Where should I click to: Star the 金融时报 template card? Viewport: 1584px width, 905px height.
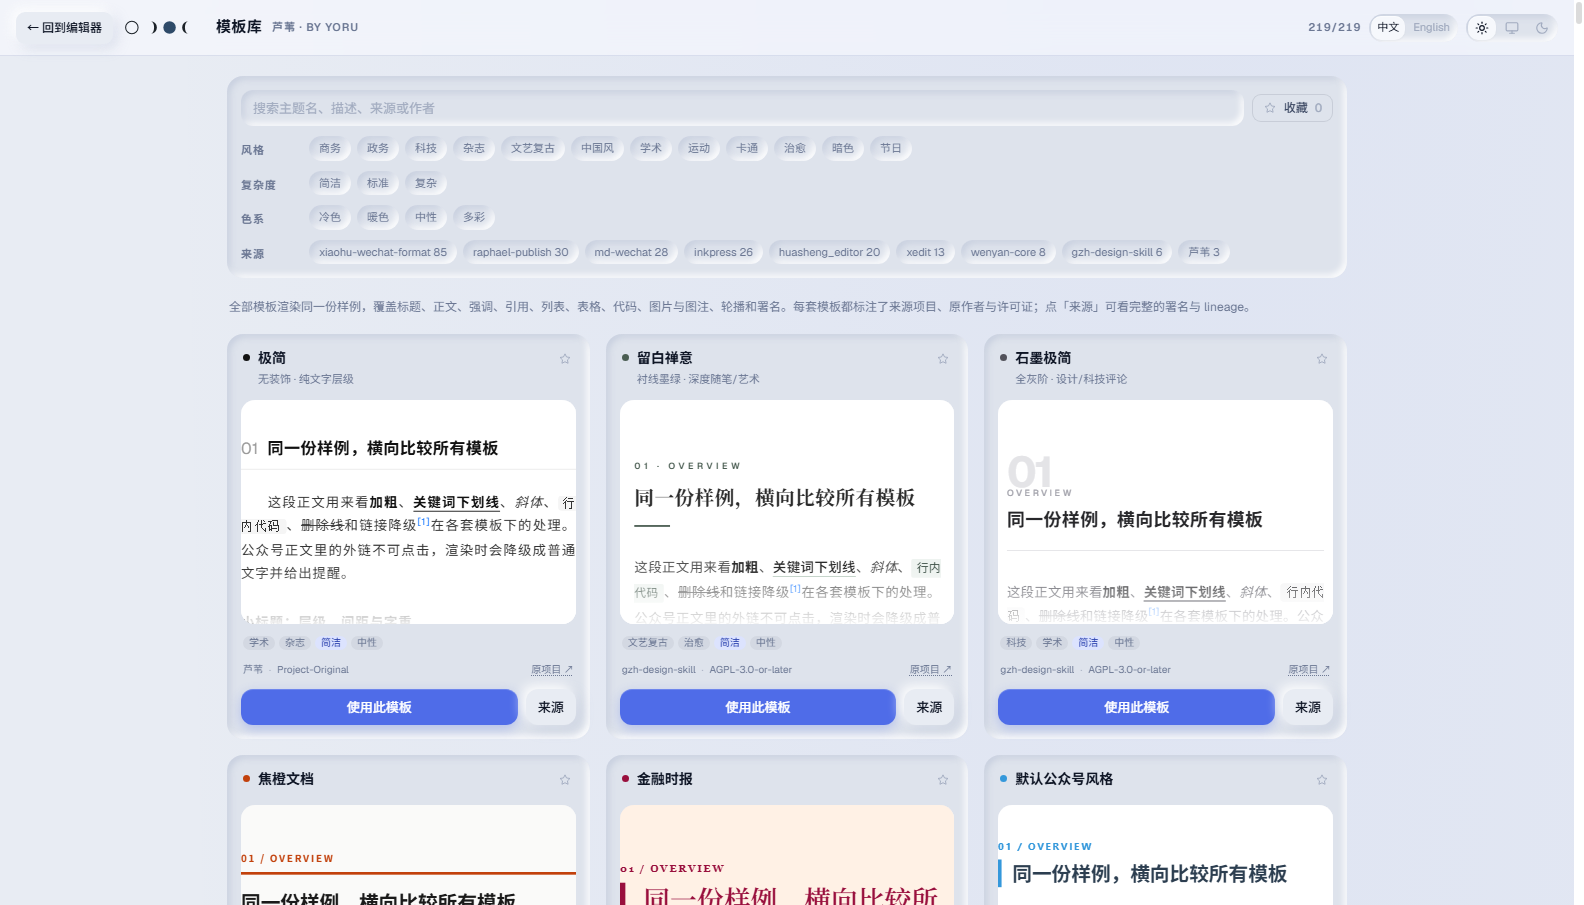tap(943, 780)
